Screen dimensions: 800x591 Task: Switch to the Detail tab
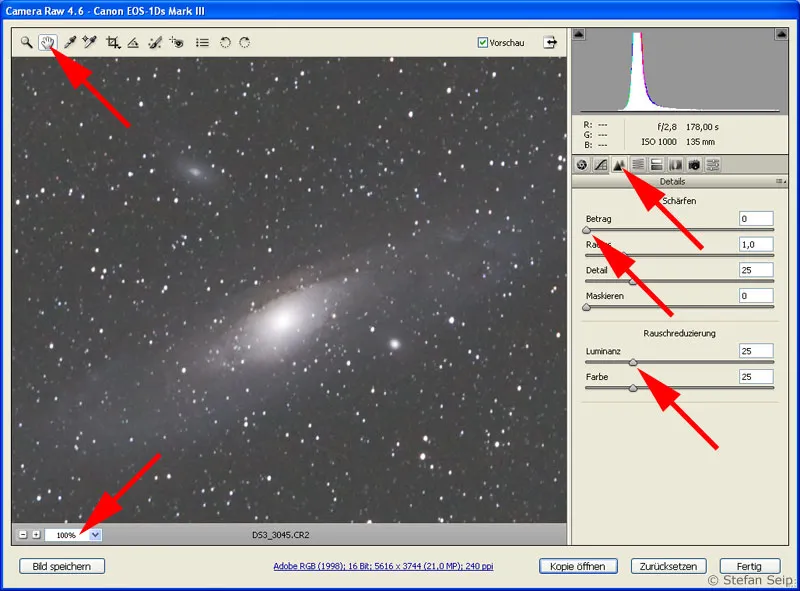tap(619, 165)
